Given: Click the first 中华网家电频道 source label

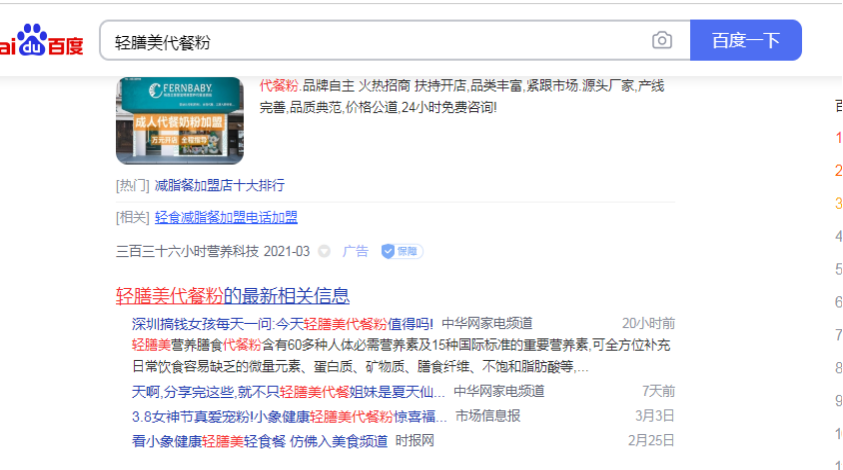Looking at the screenshot, I should pyautogui.click(x=487, y=323).
